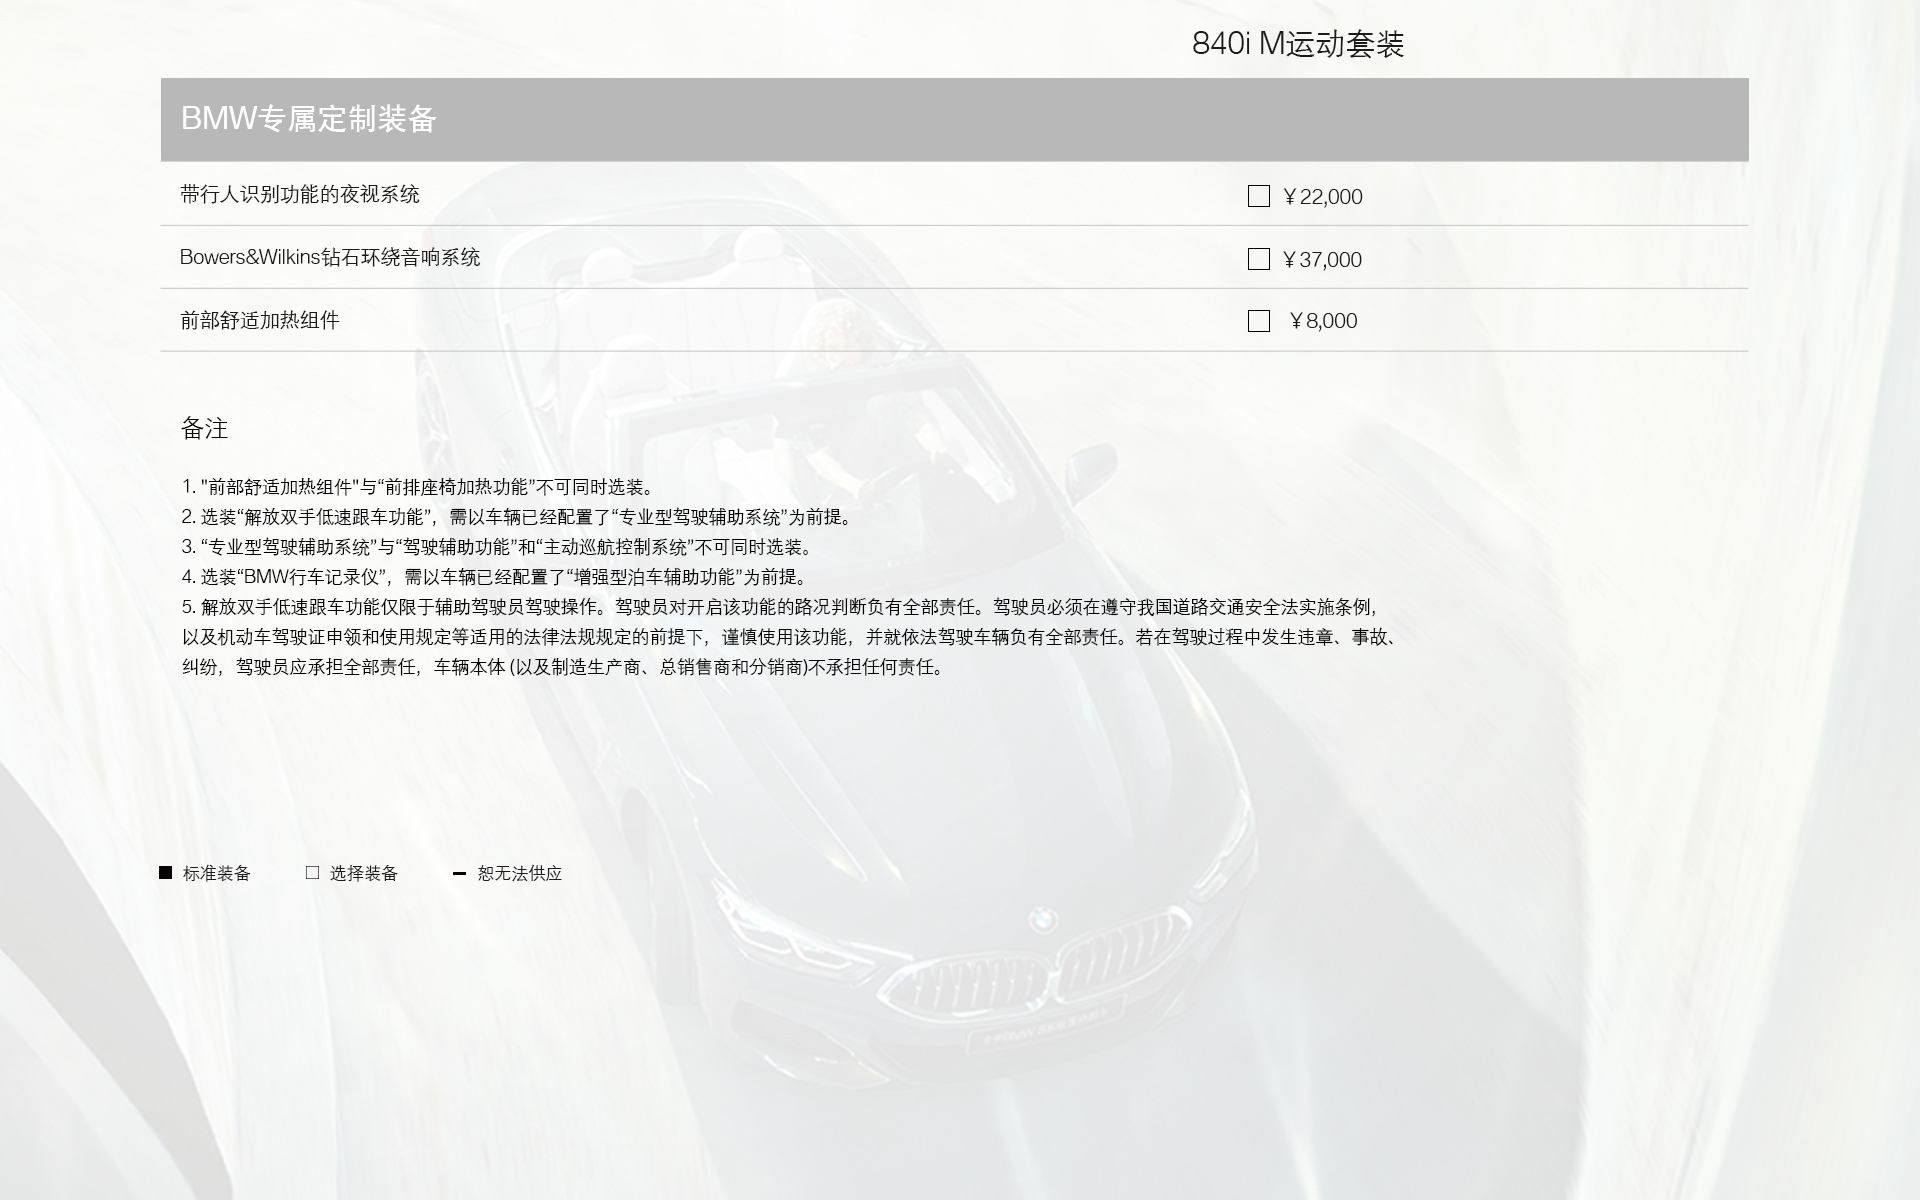Tick the night vision system ¥22,000 checkbox
The height and width of the screenshot is (1200, 1920).
click(x=1259, y=196)
